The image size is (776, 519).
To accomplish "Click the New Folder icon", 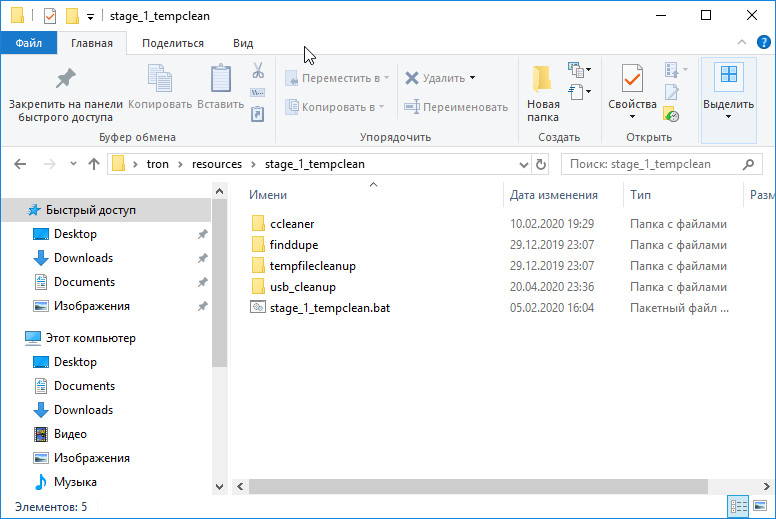I will click(x=543, y=79).
